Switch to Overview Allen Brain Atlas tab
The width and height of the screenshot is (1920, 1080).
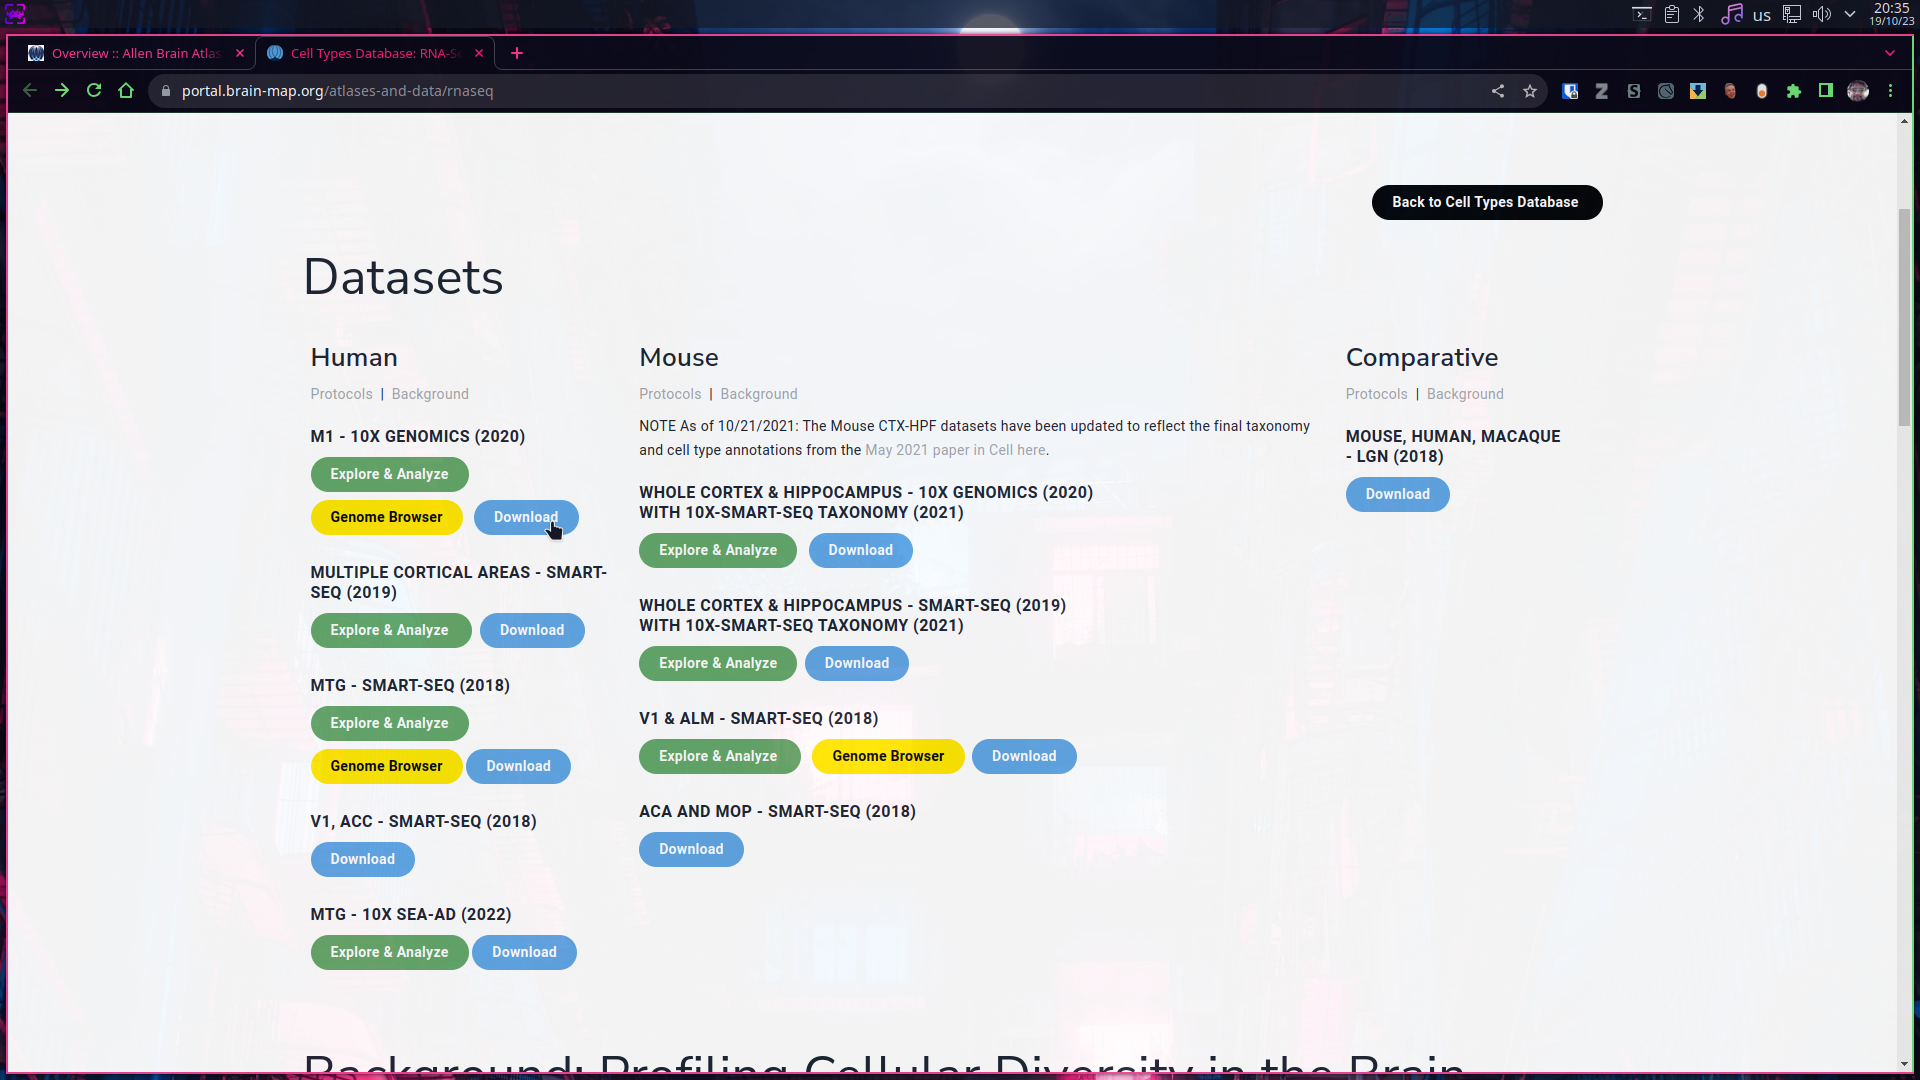[135, 53]
